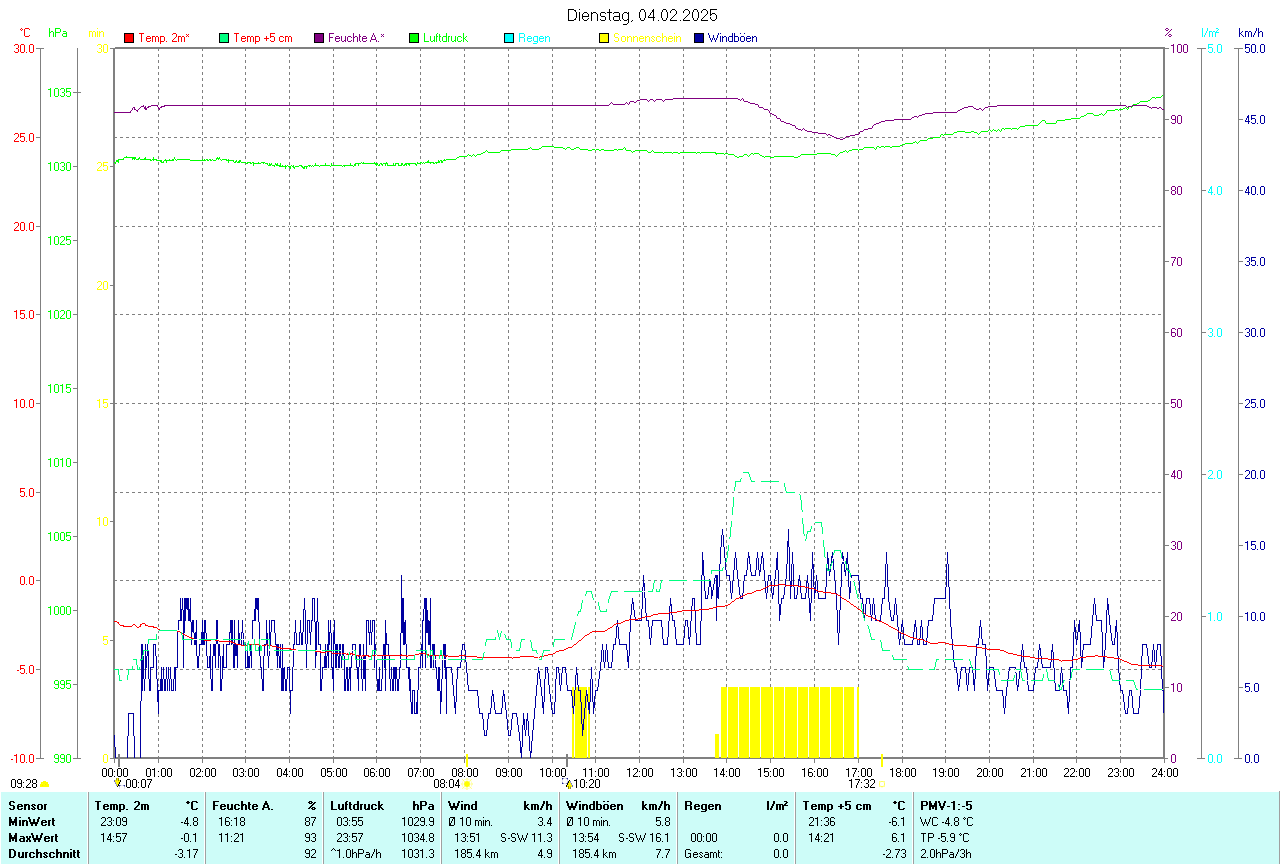Click the 'Temp. 2m' table column header
This screenshot has height=864, width=1280.
(122, 806)
